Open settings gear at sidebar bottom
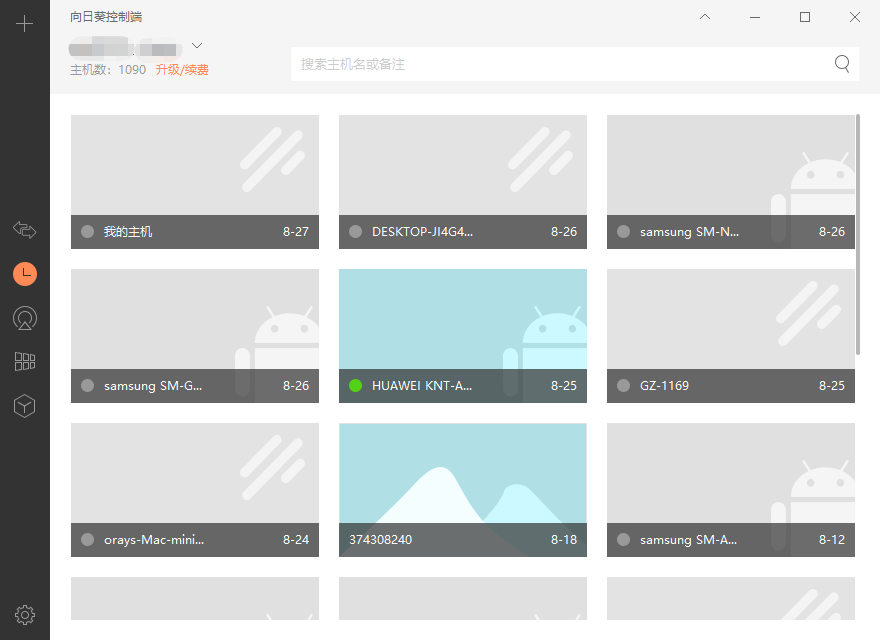 pos(25,615)
